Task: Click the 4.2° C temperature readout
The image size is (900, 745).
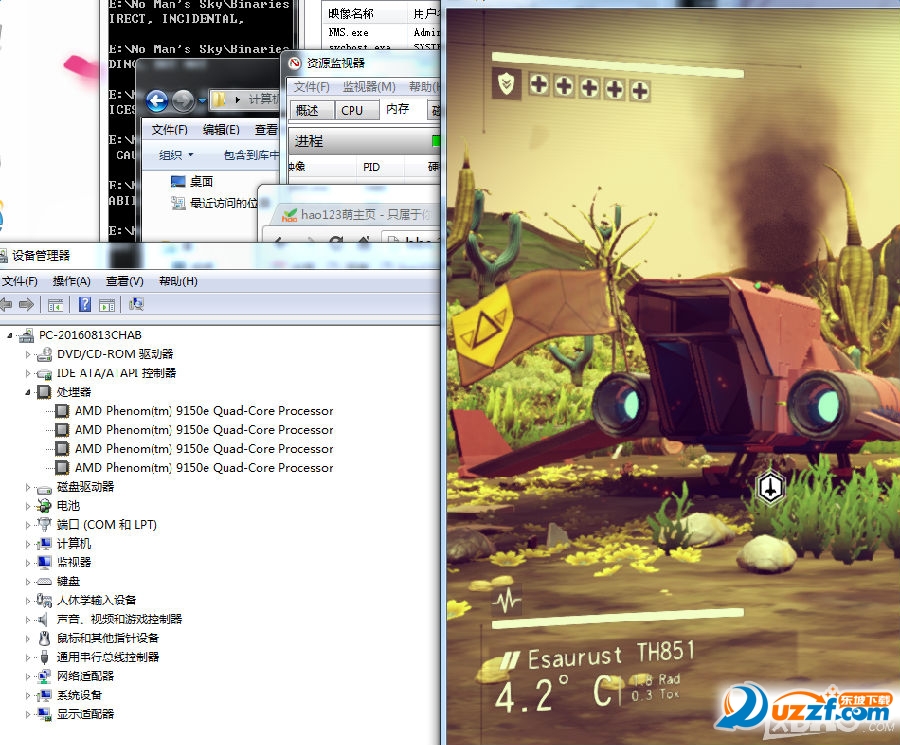Action: pyautogui.click(x=556, y=693)
